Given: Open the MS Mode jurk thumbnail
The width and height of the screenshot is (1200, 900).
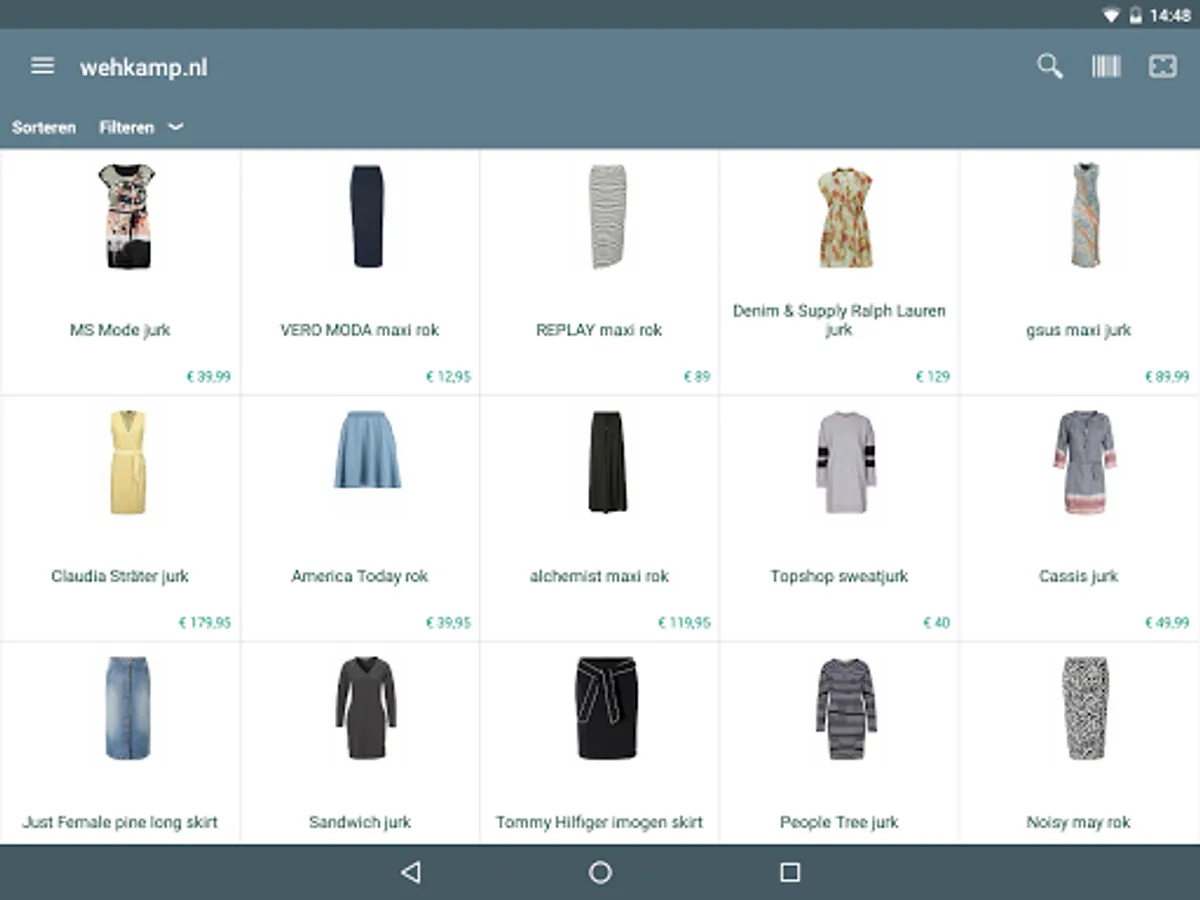Looking at the screenshot, I should [125, 216].
